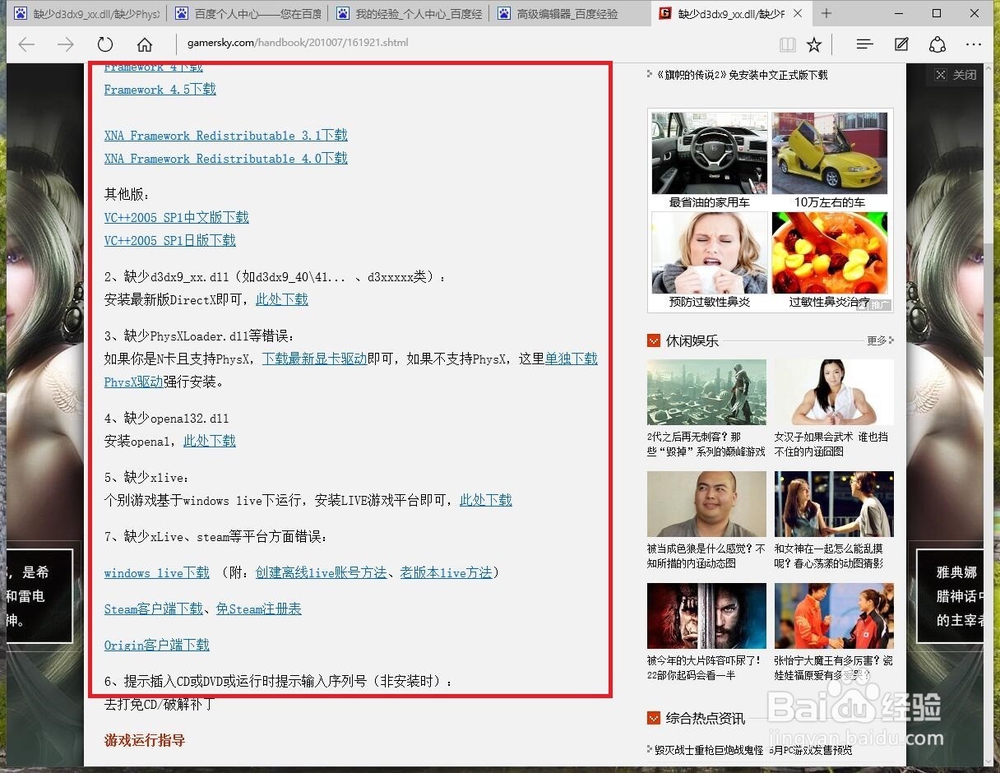1000x773 pixels.
Task: Open 最省油的家用车 car interior thumbnail
Action: [709, 153]
